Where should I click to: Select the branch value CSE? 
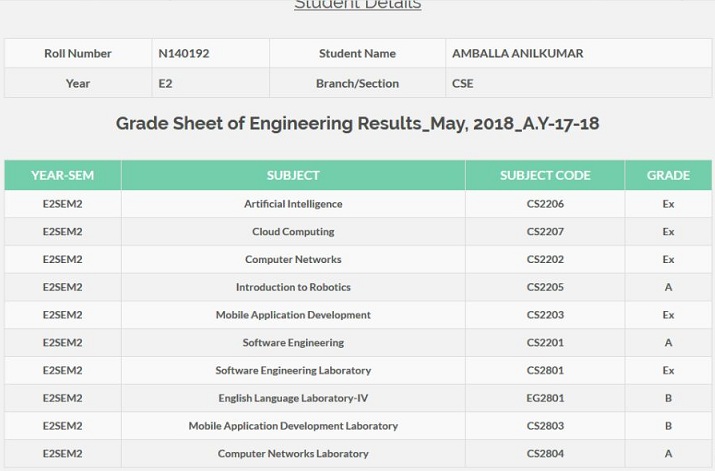click(462, 83)
